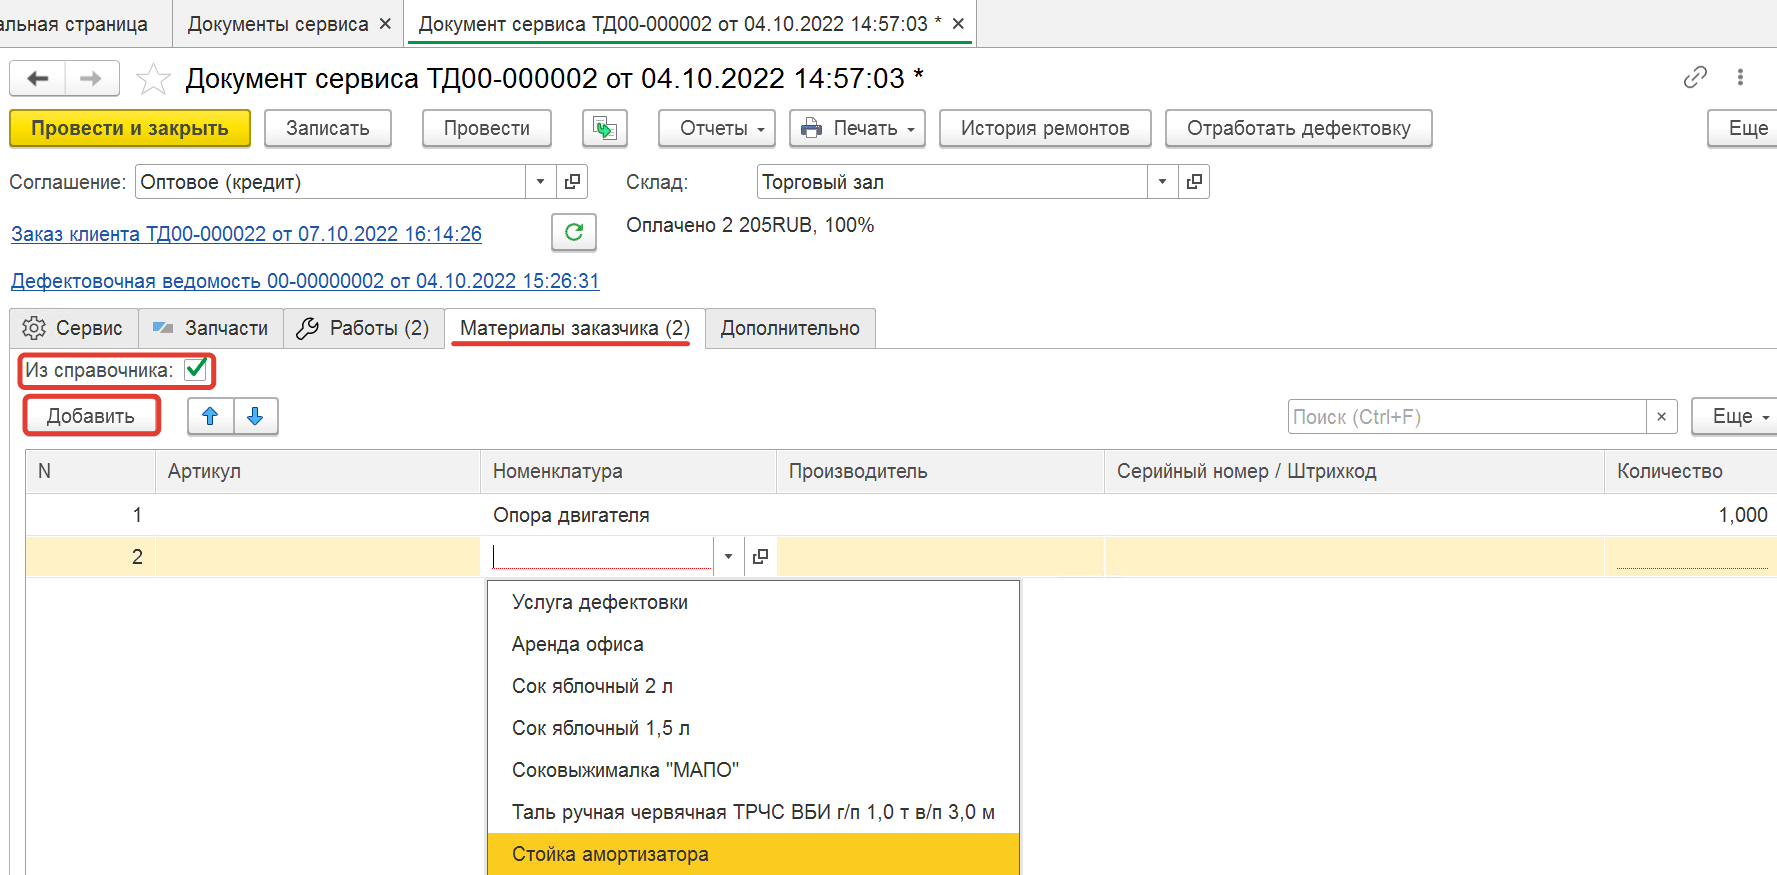Click the Провести button
Screen dimensions: 1777x875
[x=487, y=128]
